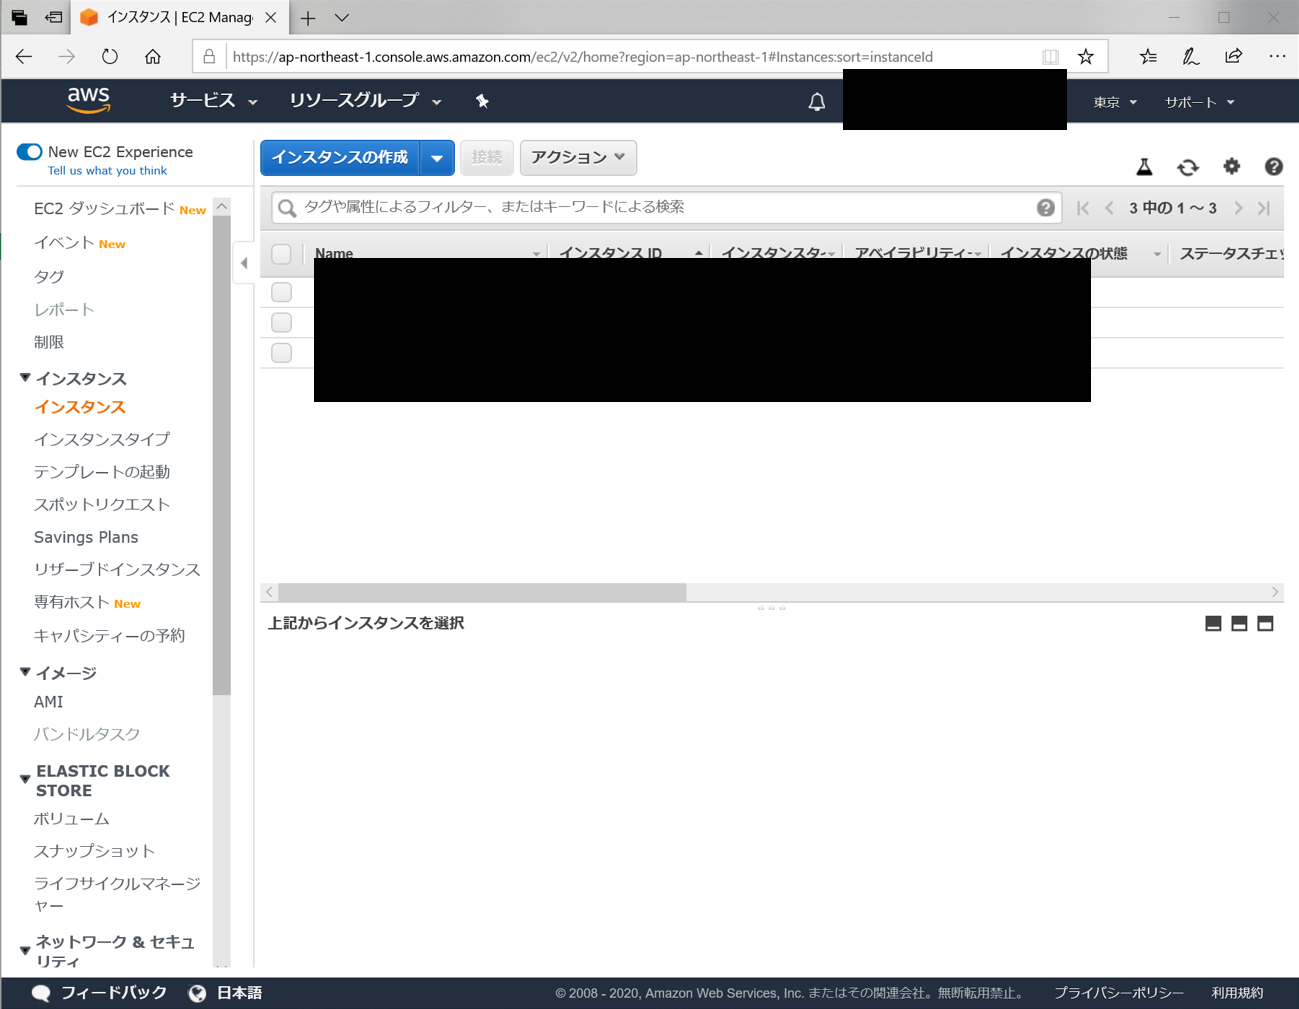Click Tell us what you think link

click(x=107, y=171)
